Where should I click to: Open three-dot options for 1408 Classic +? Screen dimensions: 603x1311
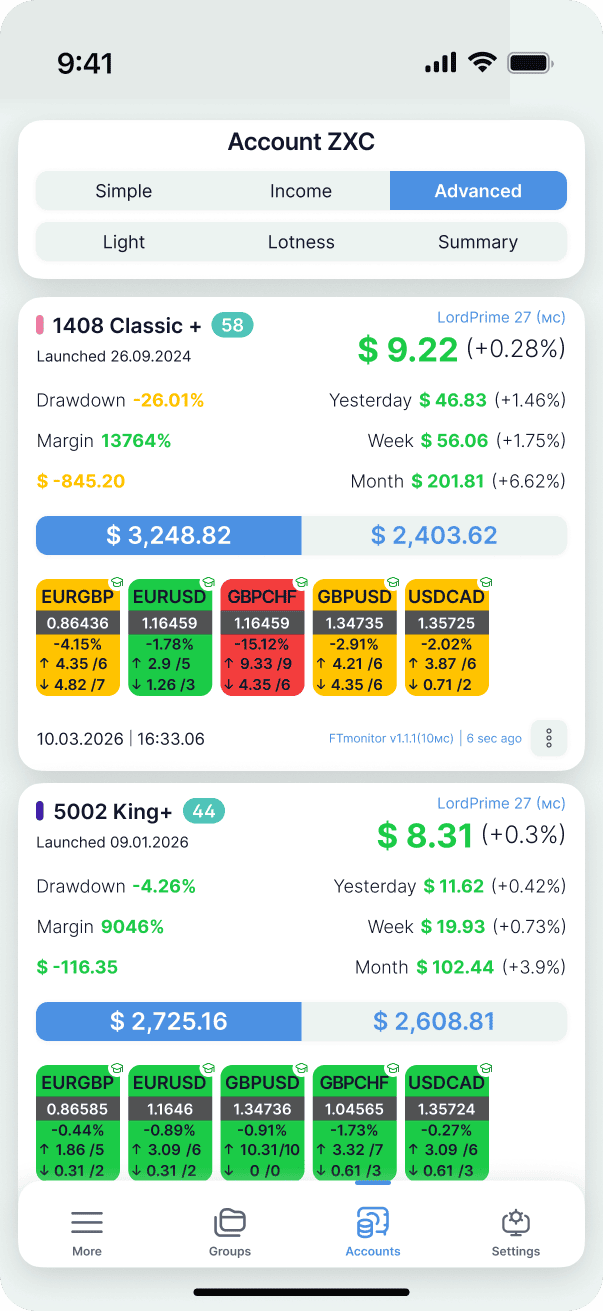(x=548, y=739)
